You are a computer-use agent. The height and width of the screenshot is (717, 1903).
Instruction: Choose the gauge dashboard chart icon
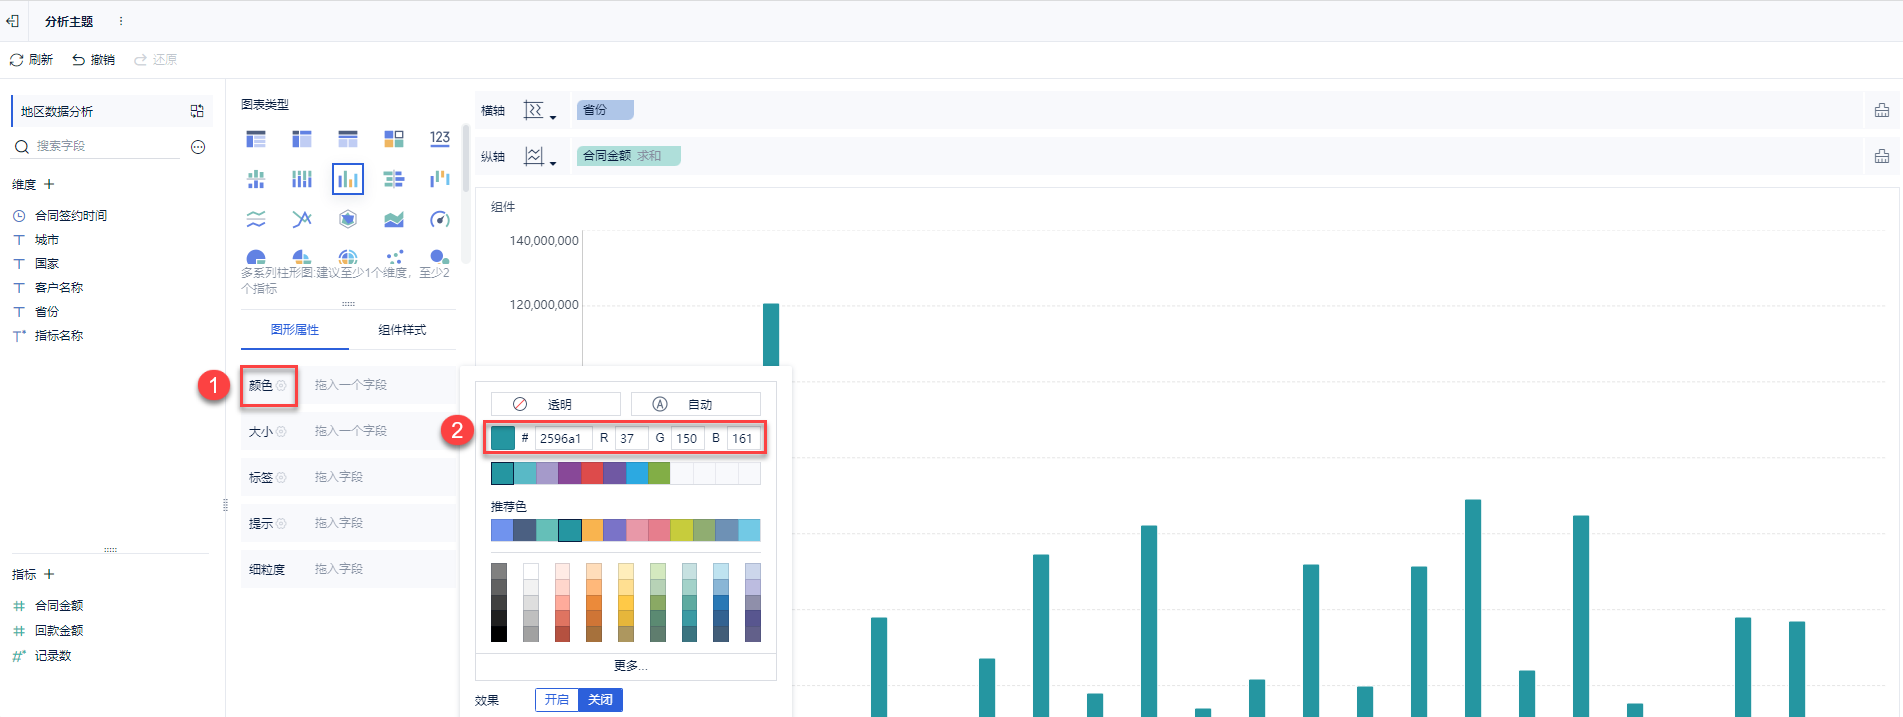click(x=440, y=219)
